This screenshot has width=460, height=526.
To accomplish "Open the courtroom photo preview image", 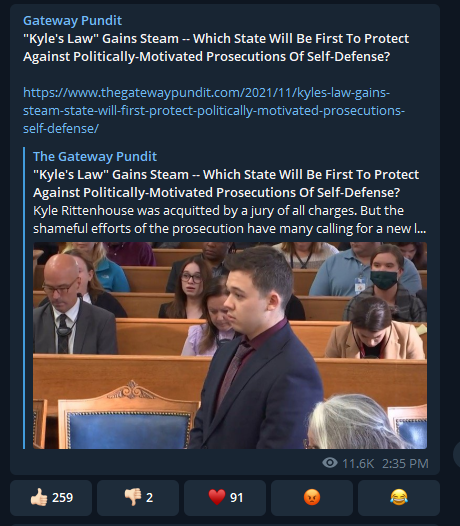I will click(x=230, y=345).
